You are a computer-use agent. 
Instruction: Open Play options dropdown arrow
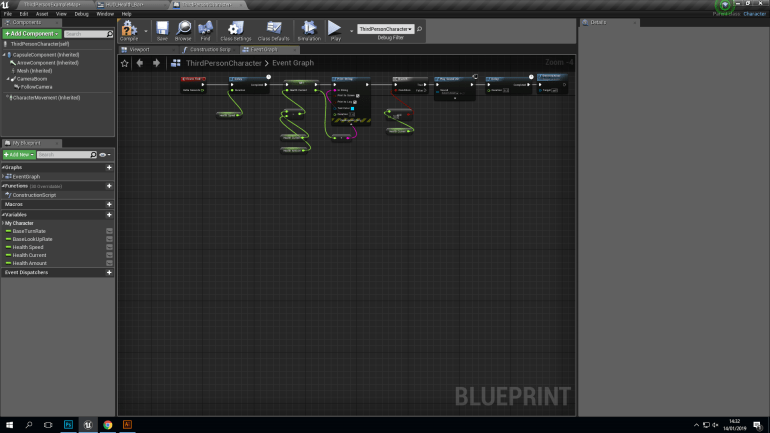coord(351,31)
